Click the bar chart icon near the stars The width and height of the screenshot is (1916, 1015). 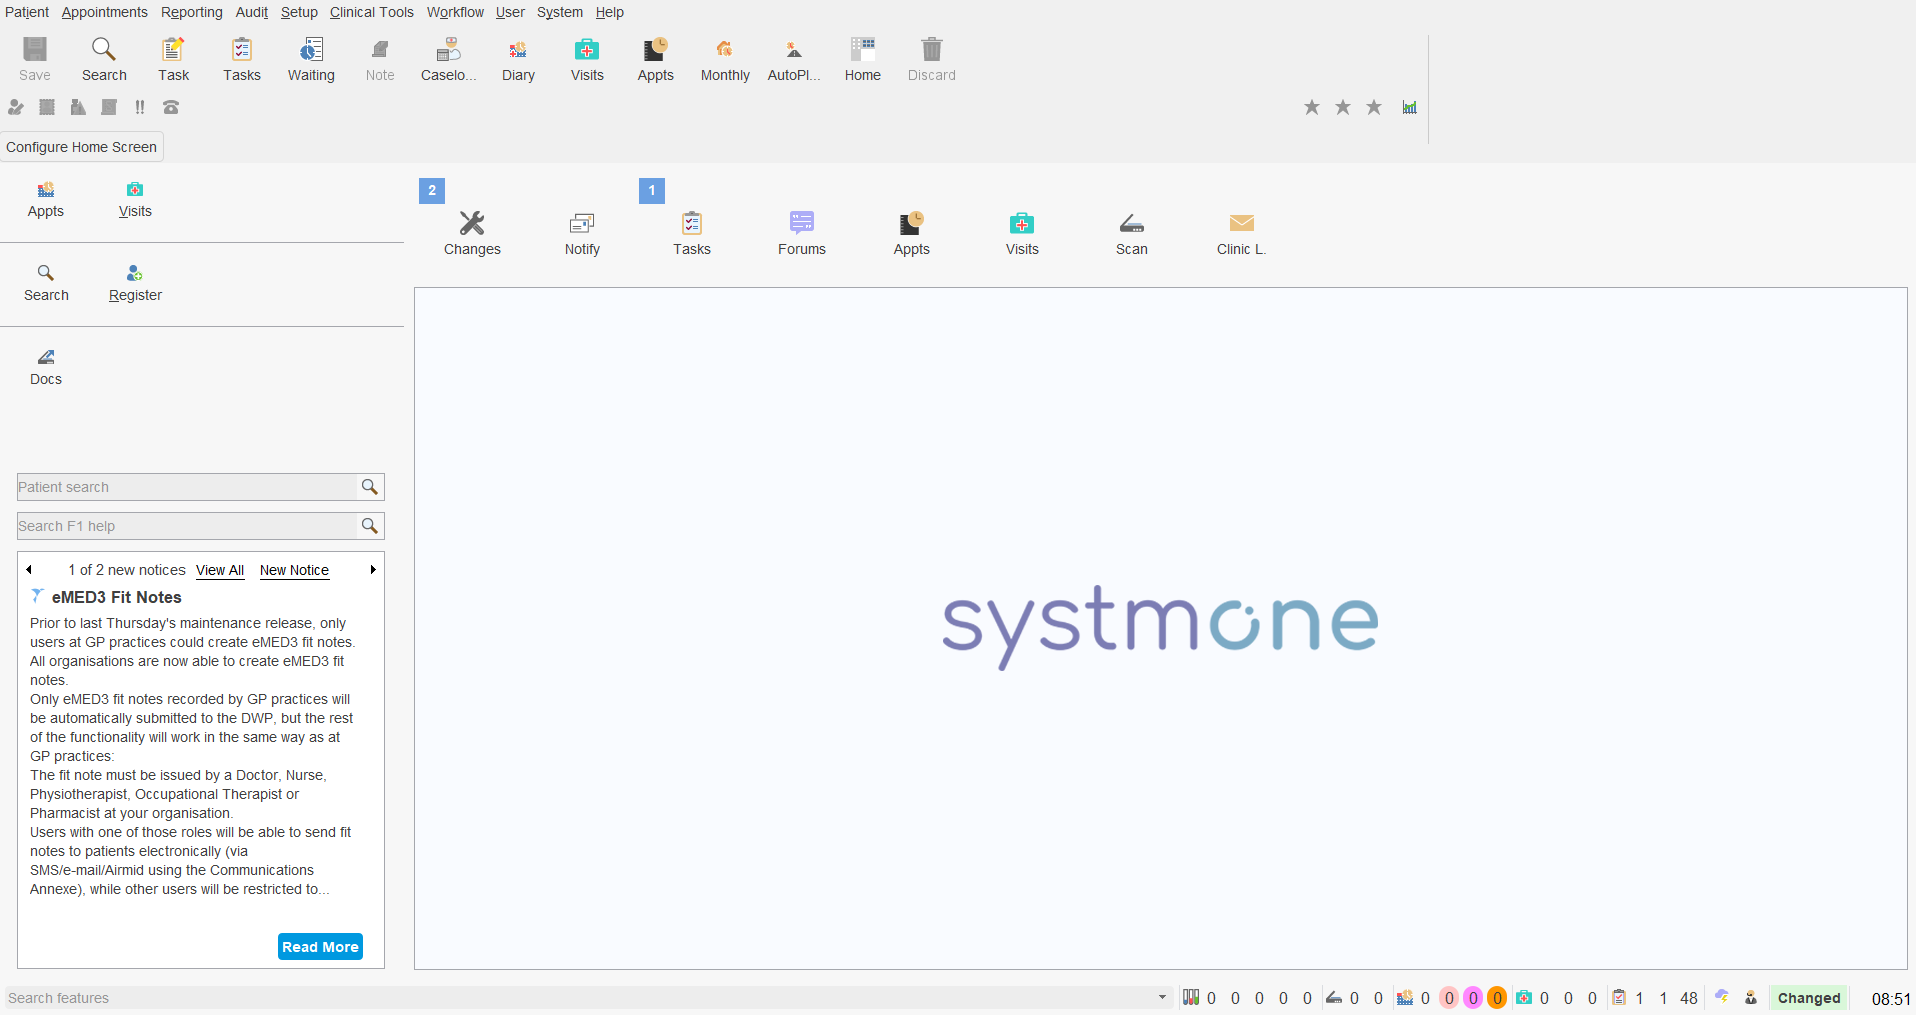(x=1409, y=107)
